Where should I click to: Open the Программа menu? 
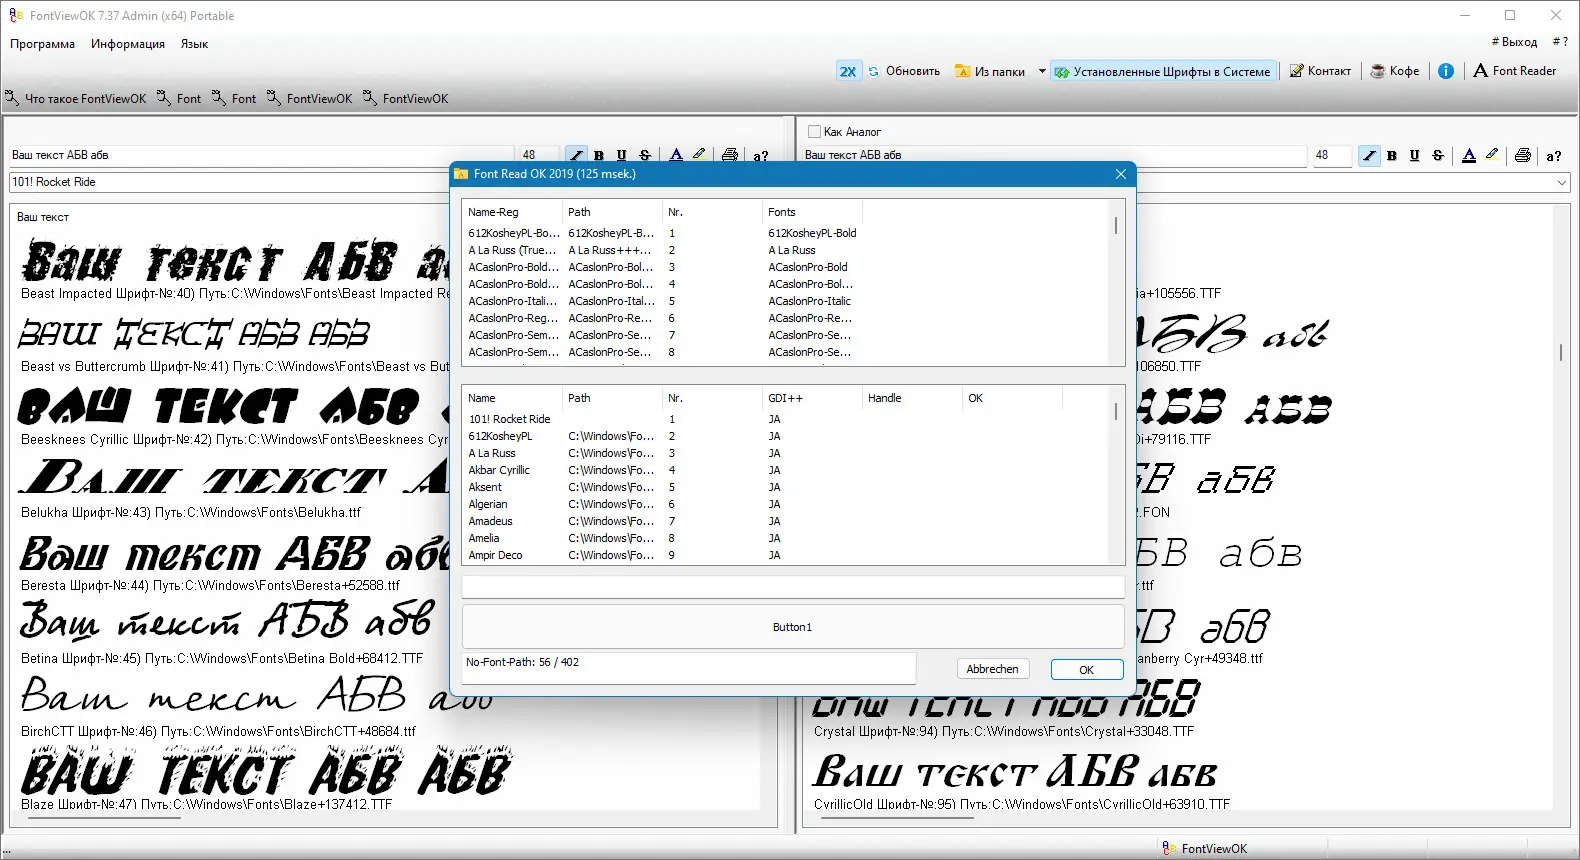click(x=42, y=44)
